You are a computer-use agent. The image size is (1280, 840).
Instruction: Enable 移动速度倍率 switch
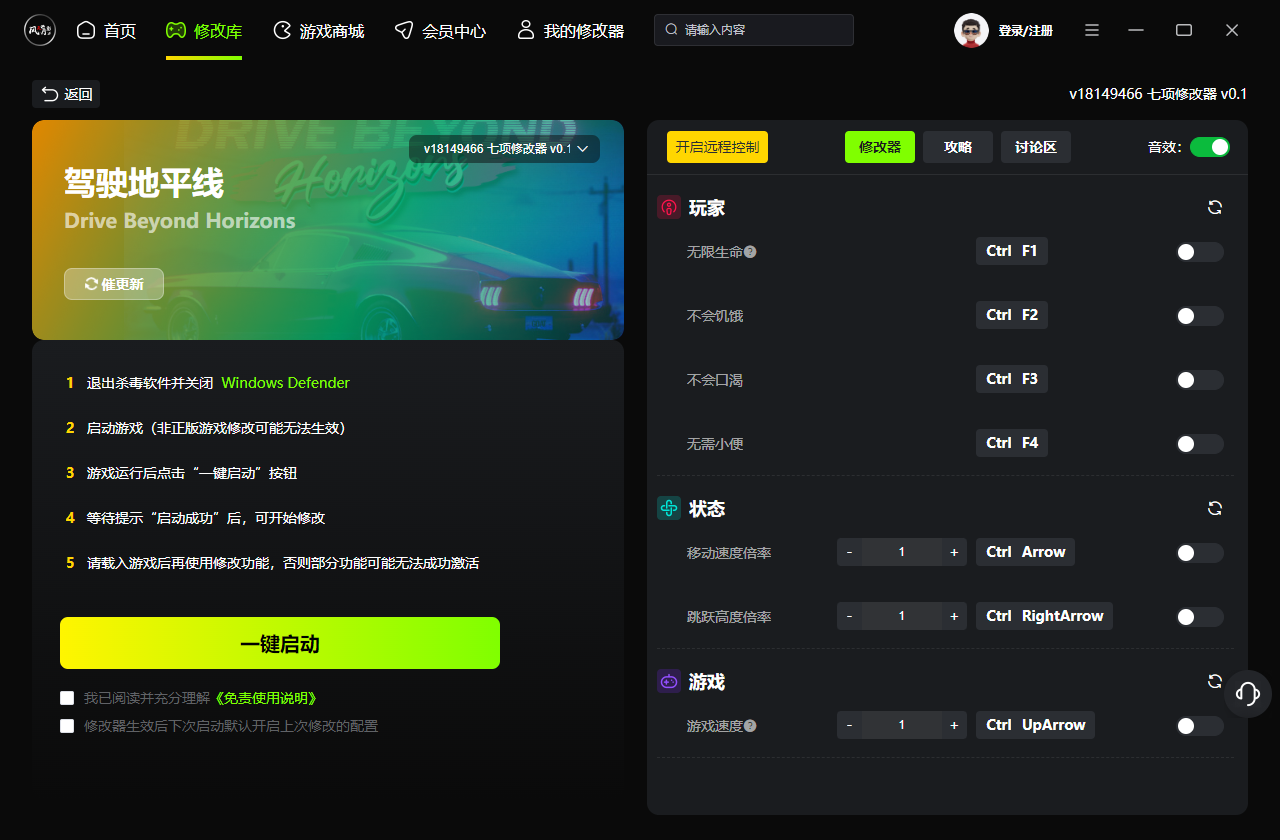[1199, 553]
